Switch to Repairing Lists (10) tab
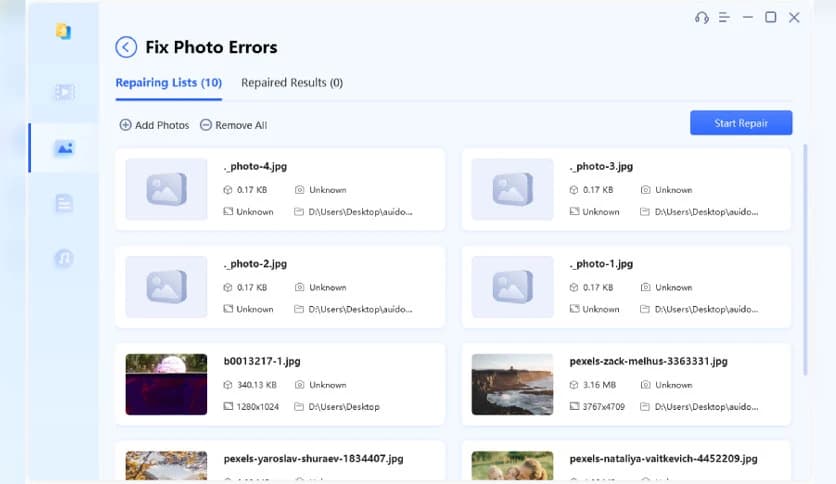The width and height of the screenshot is (836, 484). tap(168, 83)
